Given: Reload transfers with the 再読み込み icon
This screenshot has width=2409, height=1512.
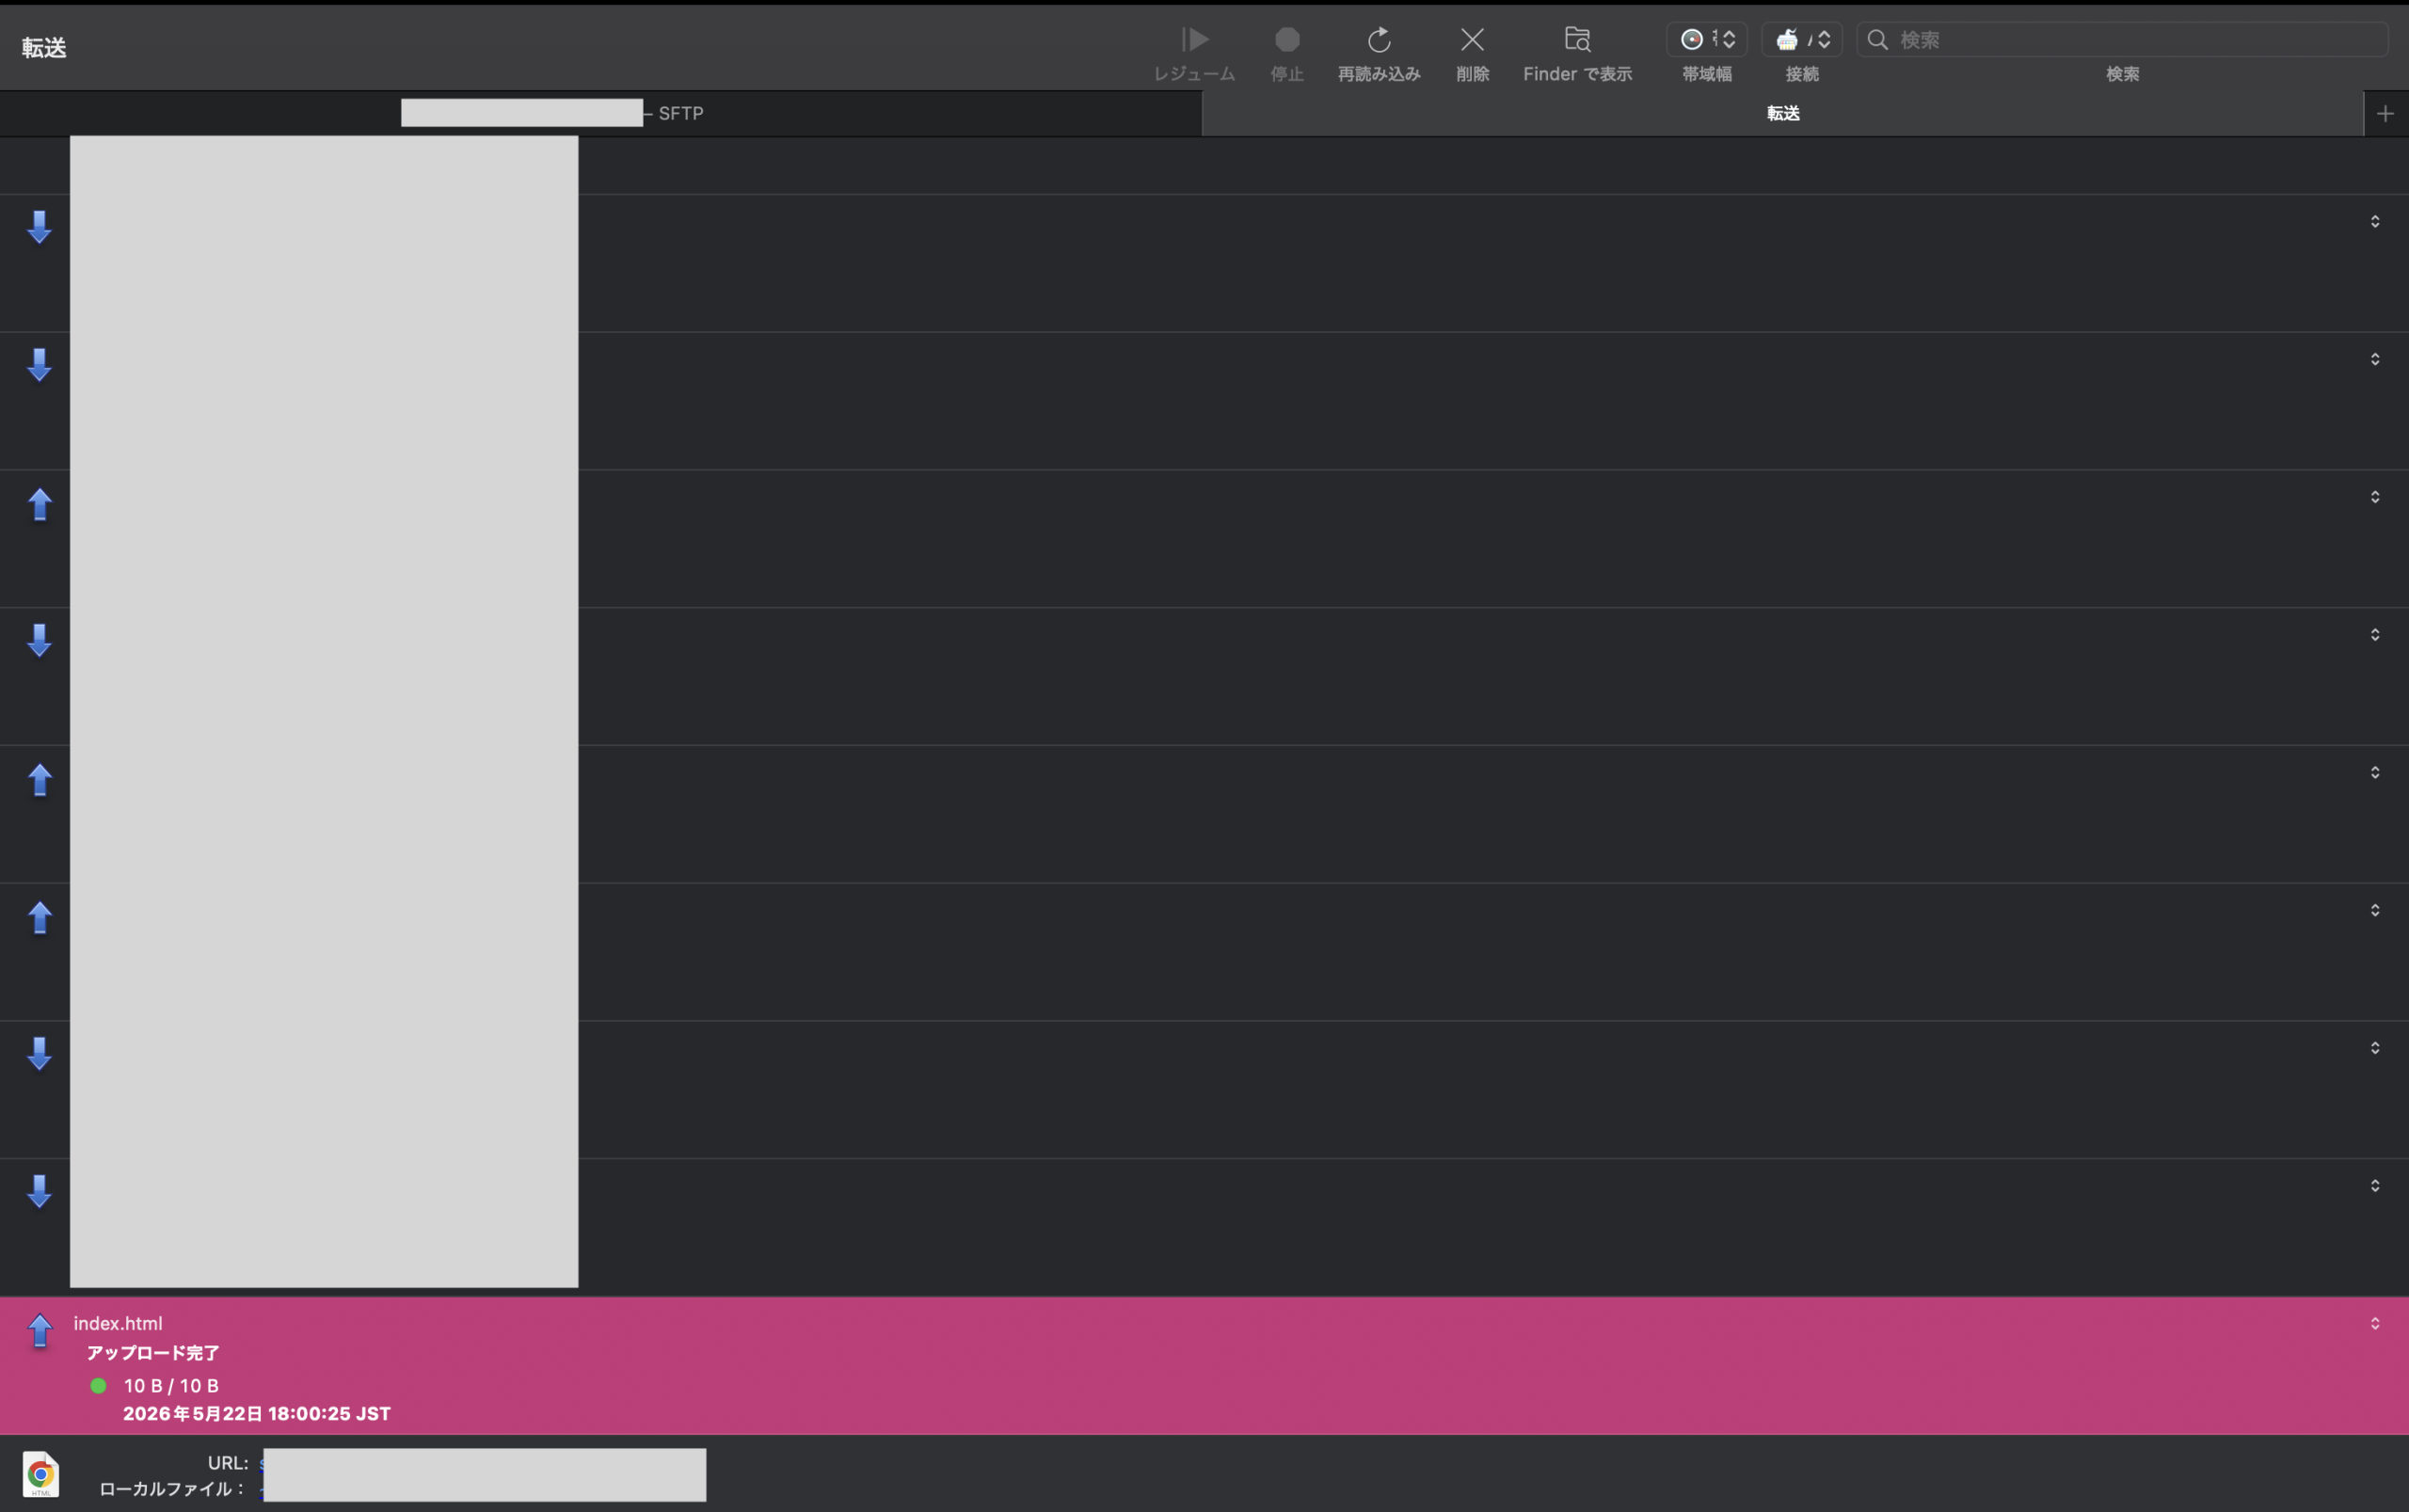Looking at the screenshot, I should tap(1379, 40).
